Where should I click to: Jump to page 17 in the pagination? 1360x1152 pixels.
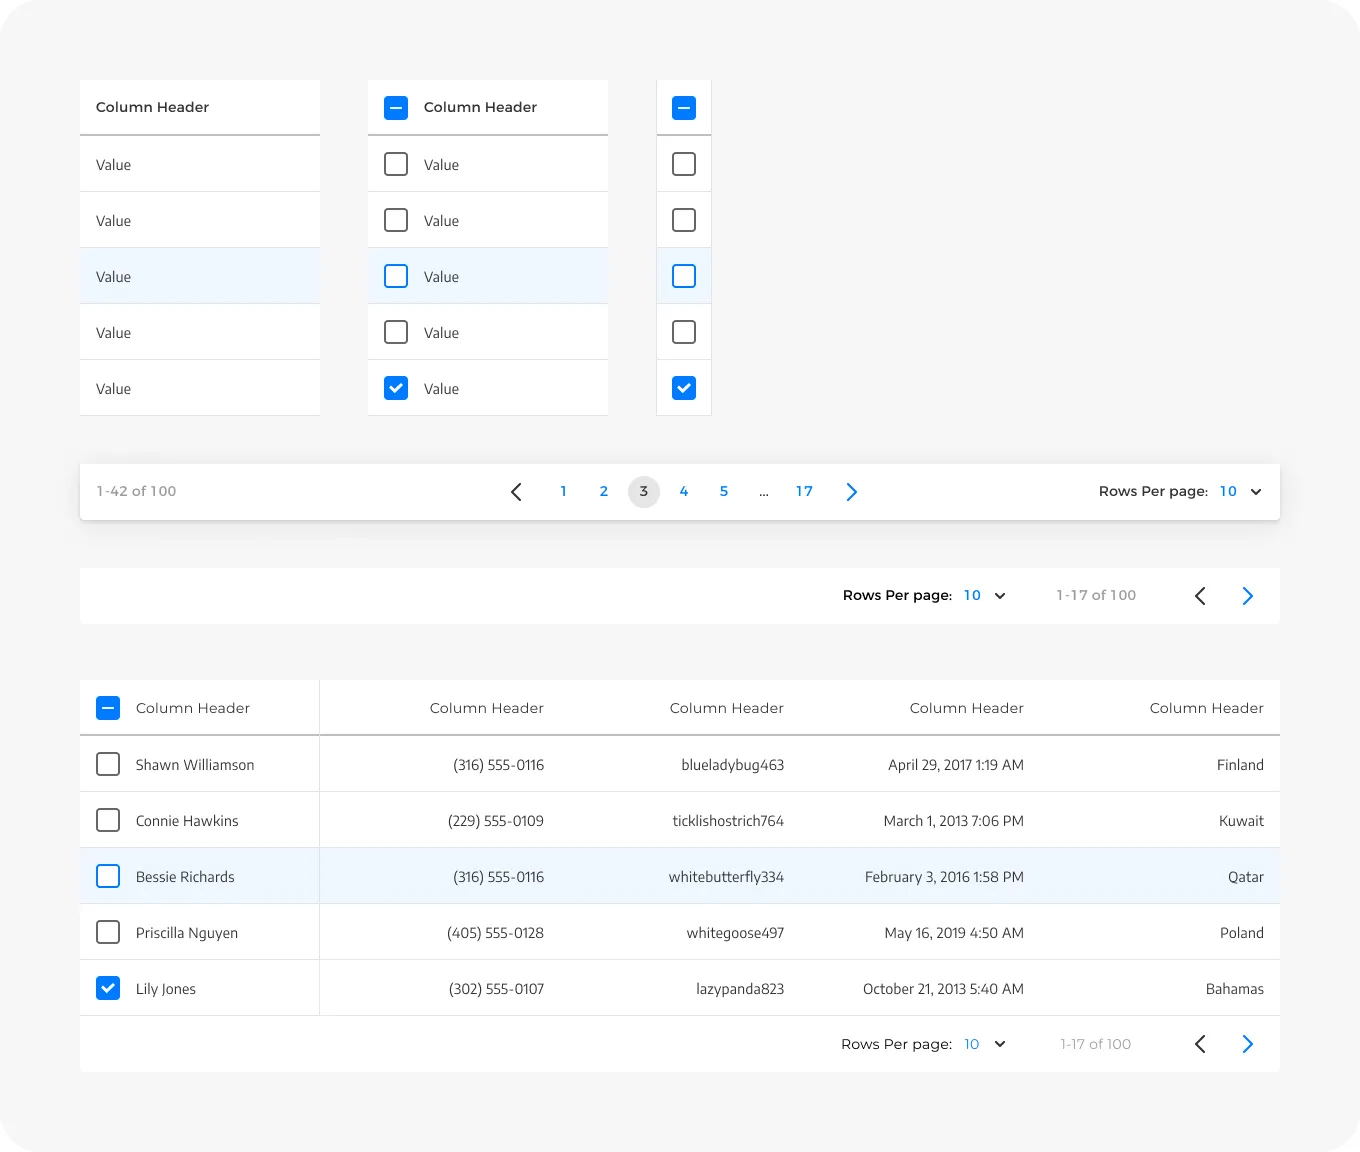click(804, 492)
